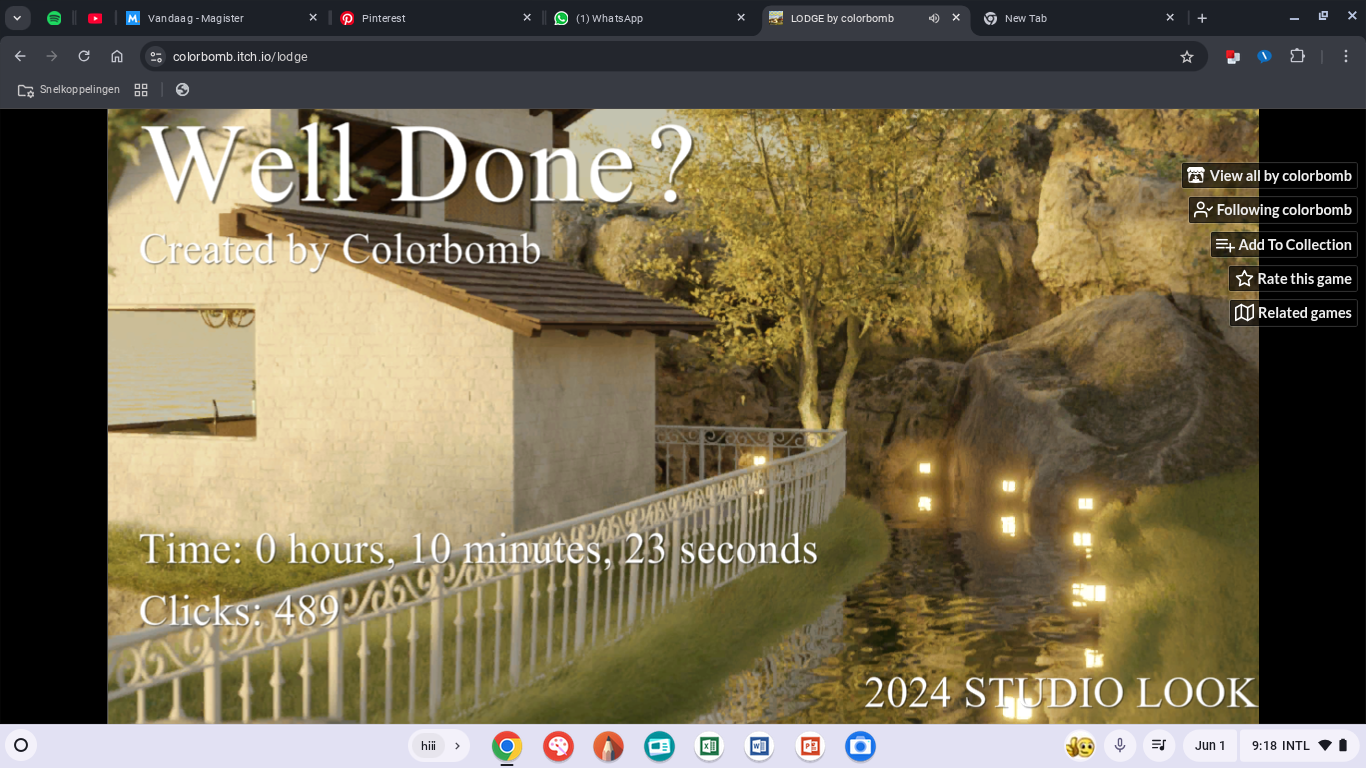Add the game to a collection

click(1284, 245)
